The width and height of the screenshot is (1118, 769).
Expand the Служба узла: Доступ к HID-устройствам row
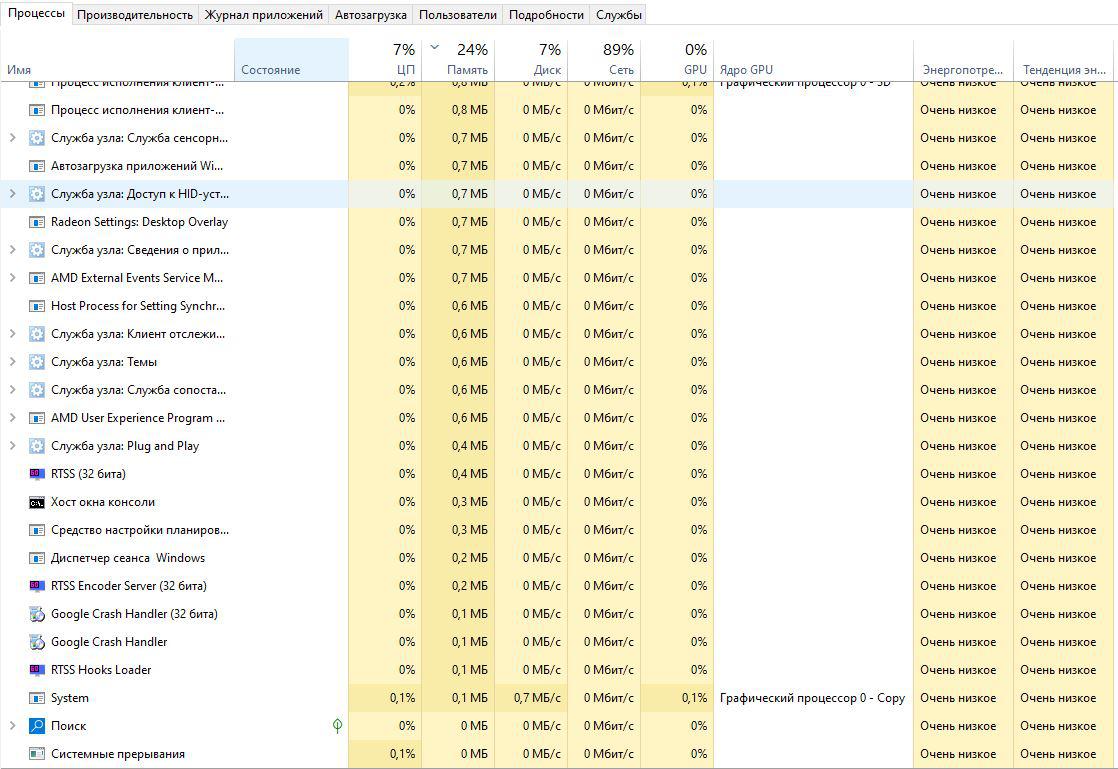(x=12, y=194)
